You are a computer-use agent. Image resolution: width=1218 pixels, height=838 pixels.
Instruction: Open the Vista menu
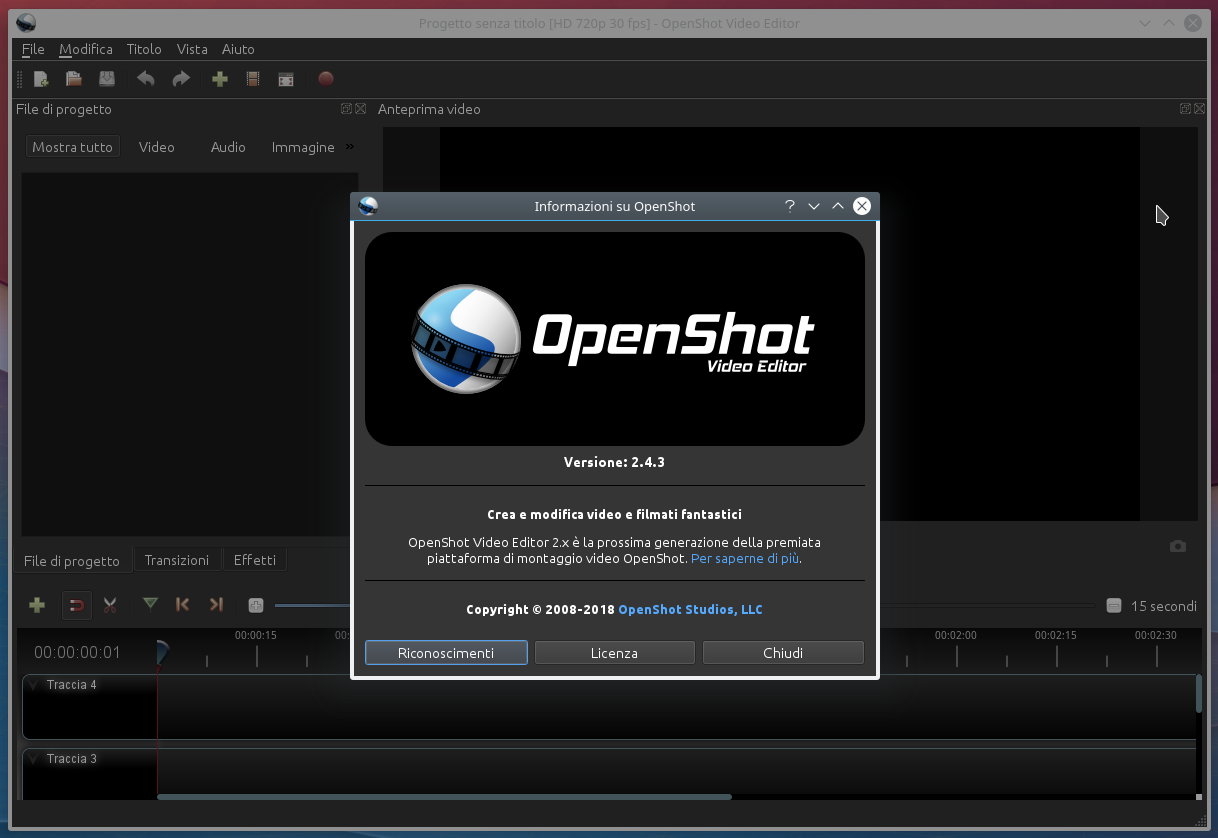pos(192,49)
